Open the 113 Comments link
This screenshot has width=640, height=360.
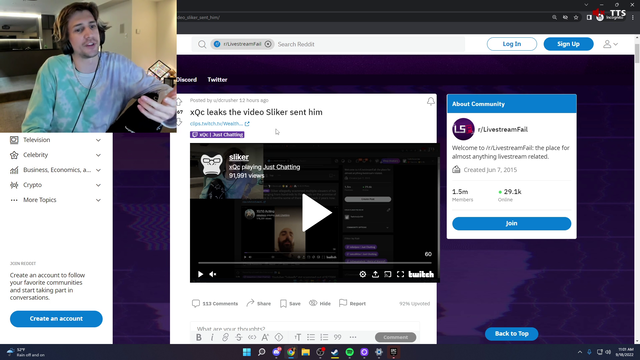[215, 303]
